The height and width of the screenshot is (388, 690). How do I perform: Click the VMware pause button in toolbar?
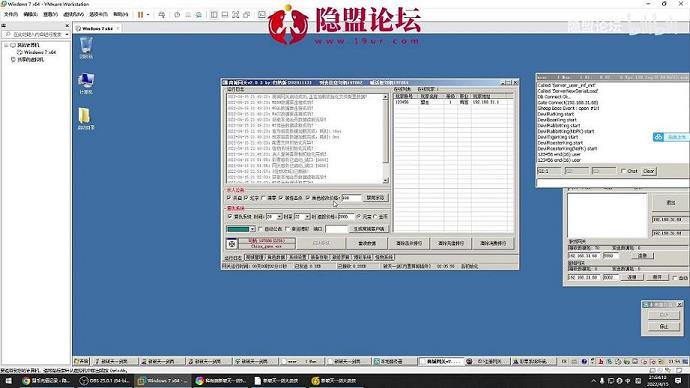[140, 15]
